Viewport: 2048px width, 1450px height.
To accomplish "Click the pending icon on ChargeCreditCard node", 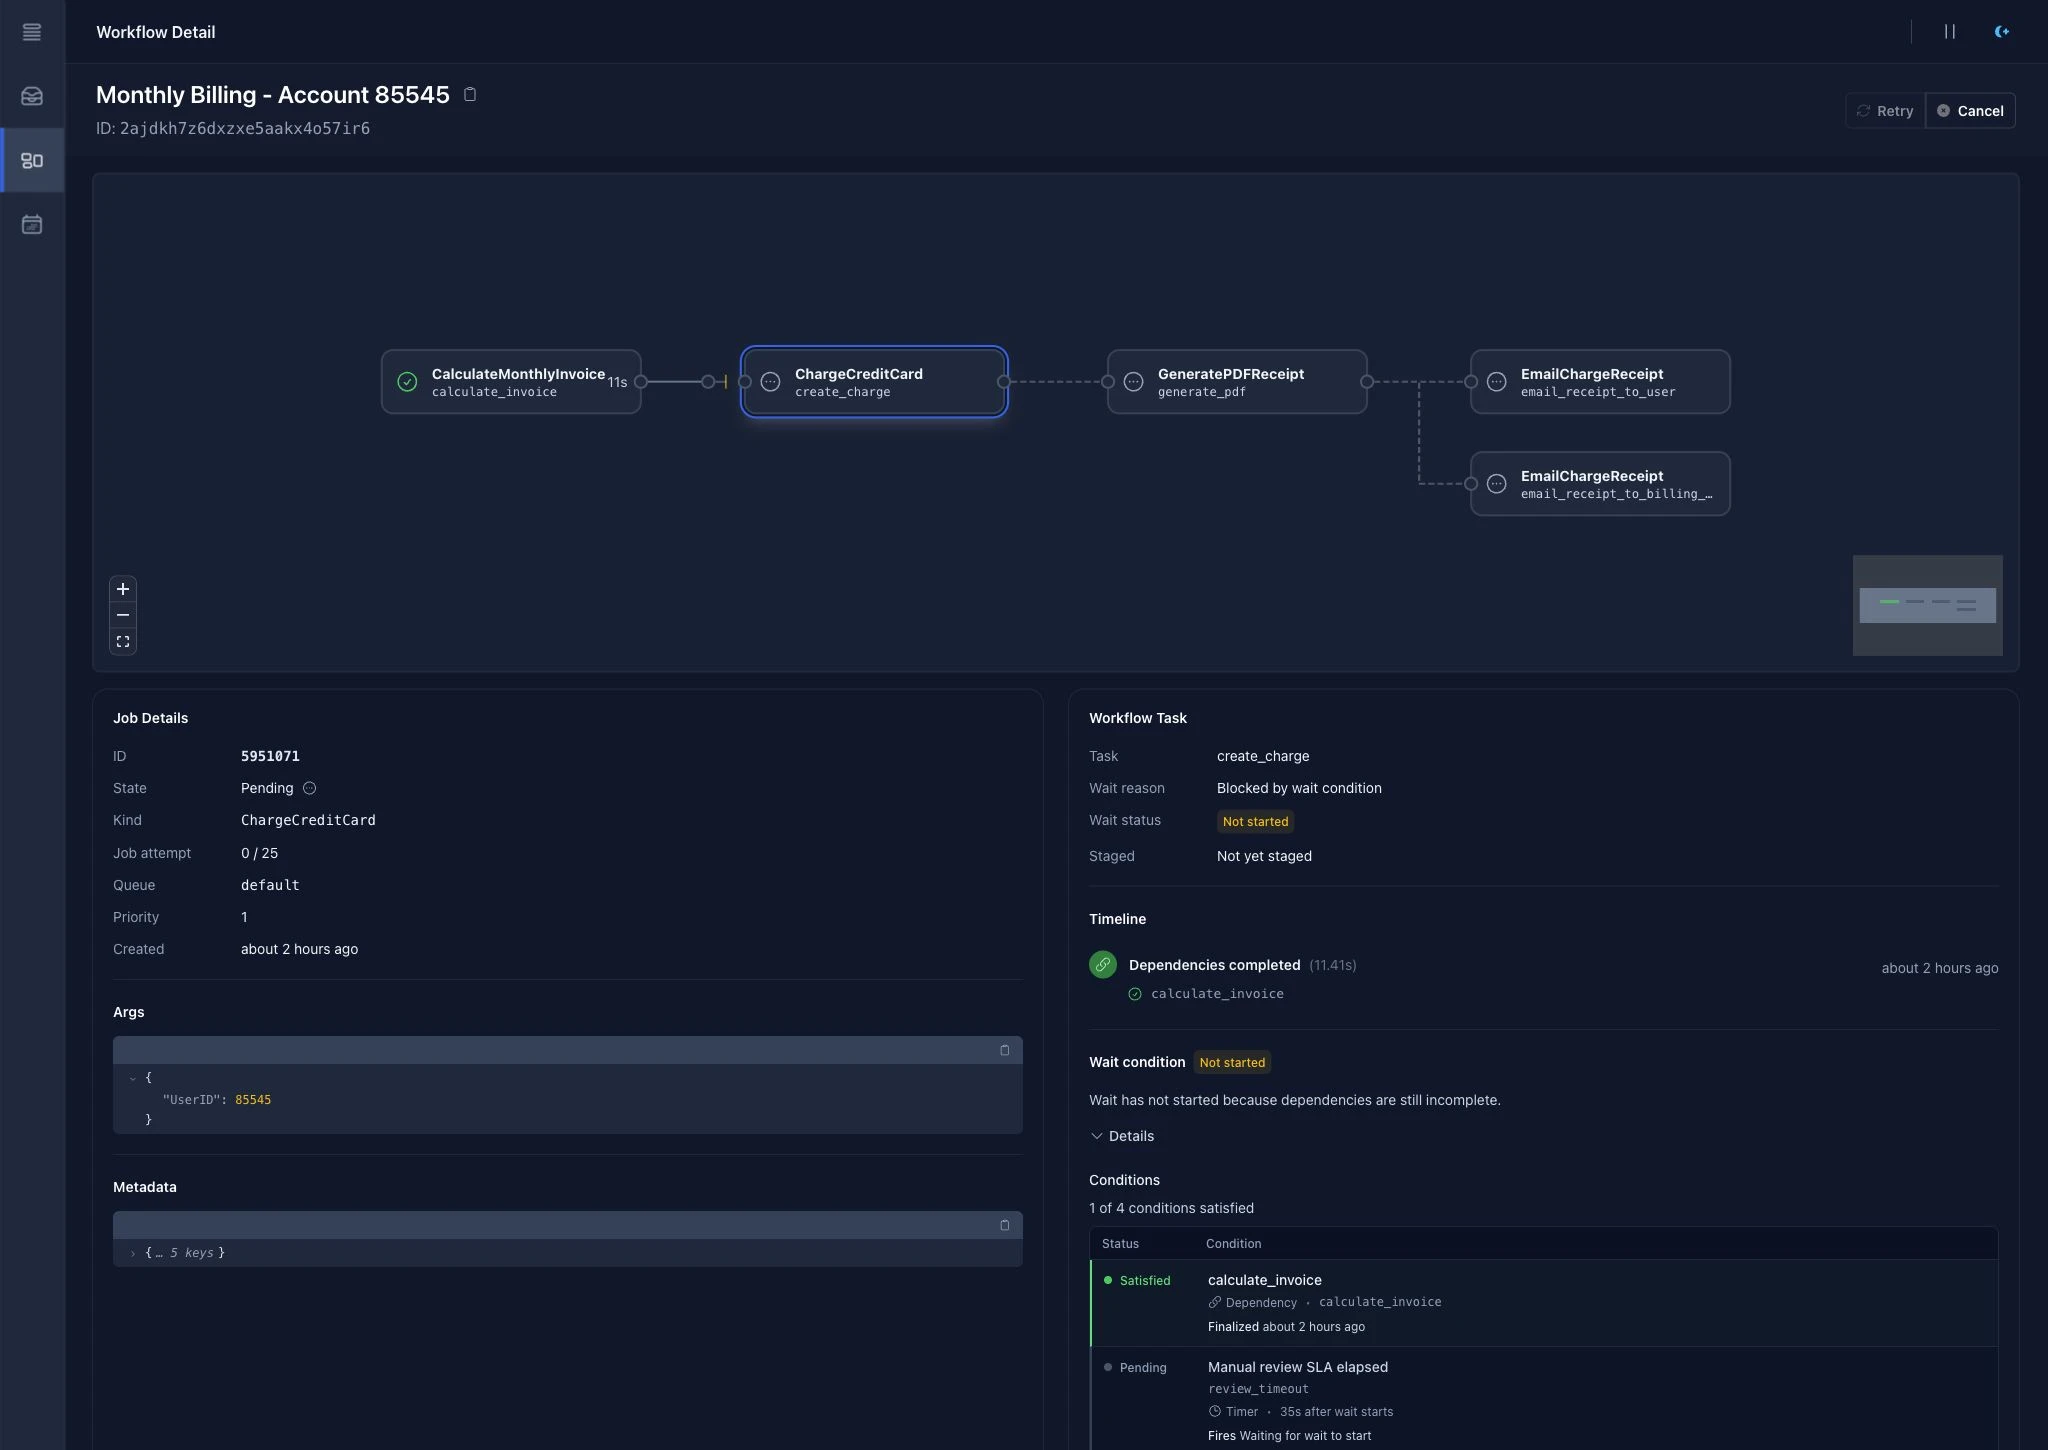I will tap(770, 381).
